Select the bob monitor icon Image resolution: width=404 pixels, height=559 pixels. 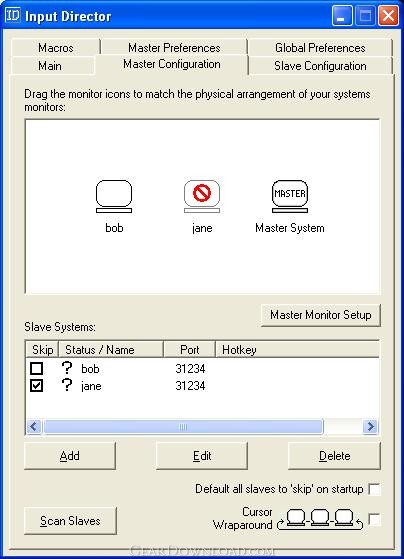pyautogui.click(x=114, y=196)
